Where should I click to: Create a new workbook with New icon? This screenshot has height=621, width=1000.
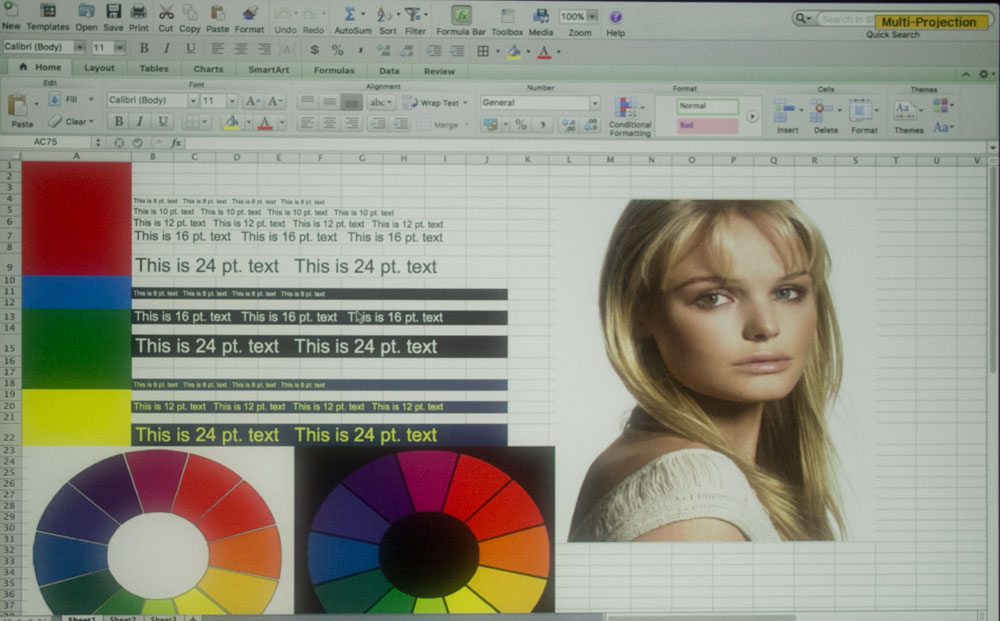(10, 11)
